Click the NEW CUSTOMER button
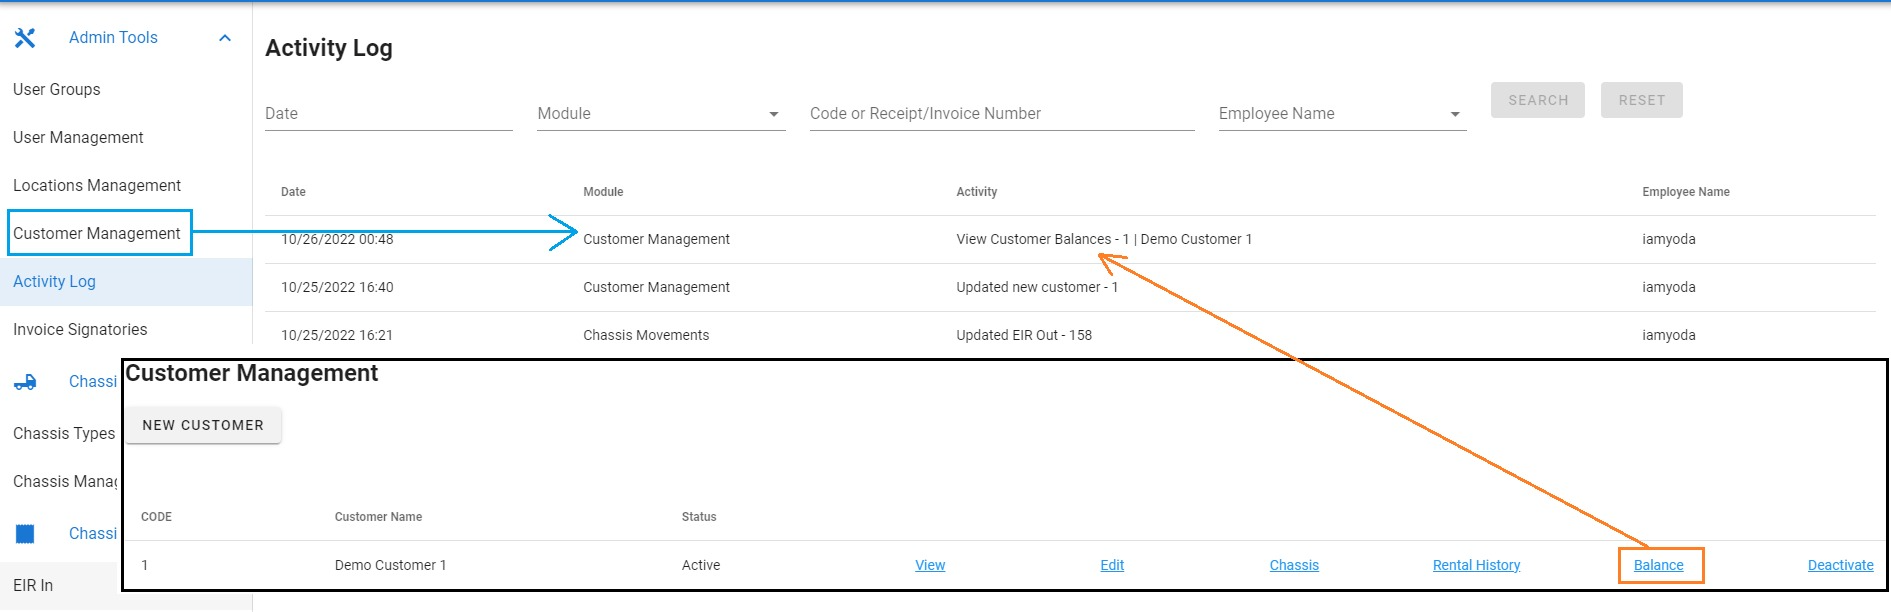The image size is (1891, 612). click(x=203, y=425)
